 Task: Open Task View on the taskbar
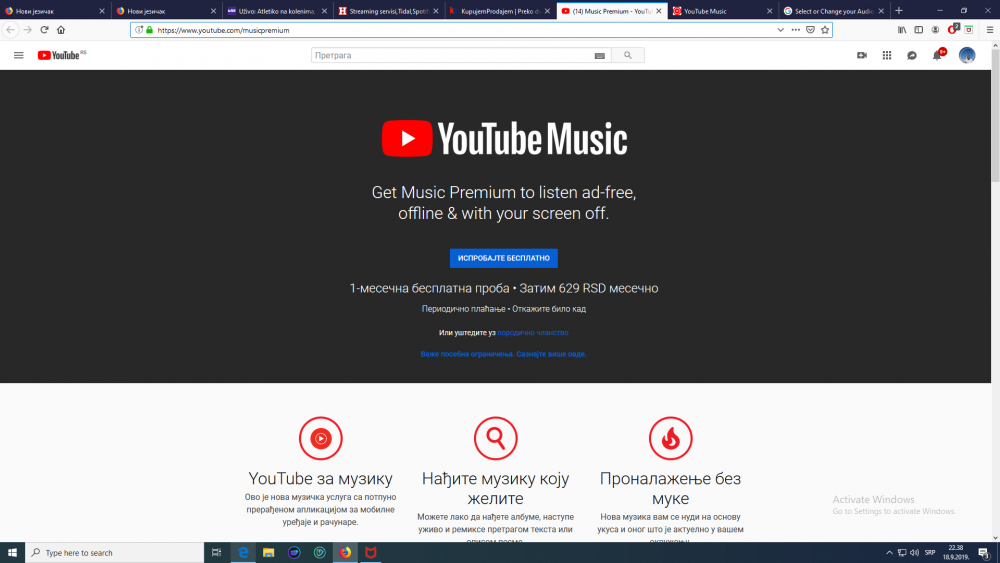(x=217, y=553)
